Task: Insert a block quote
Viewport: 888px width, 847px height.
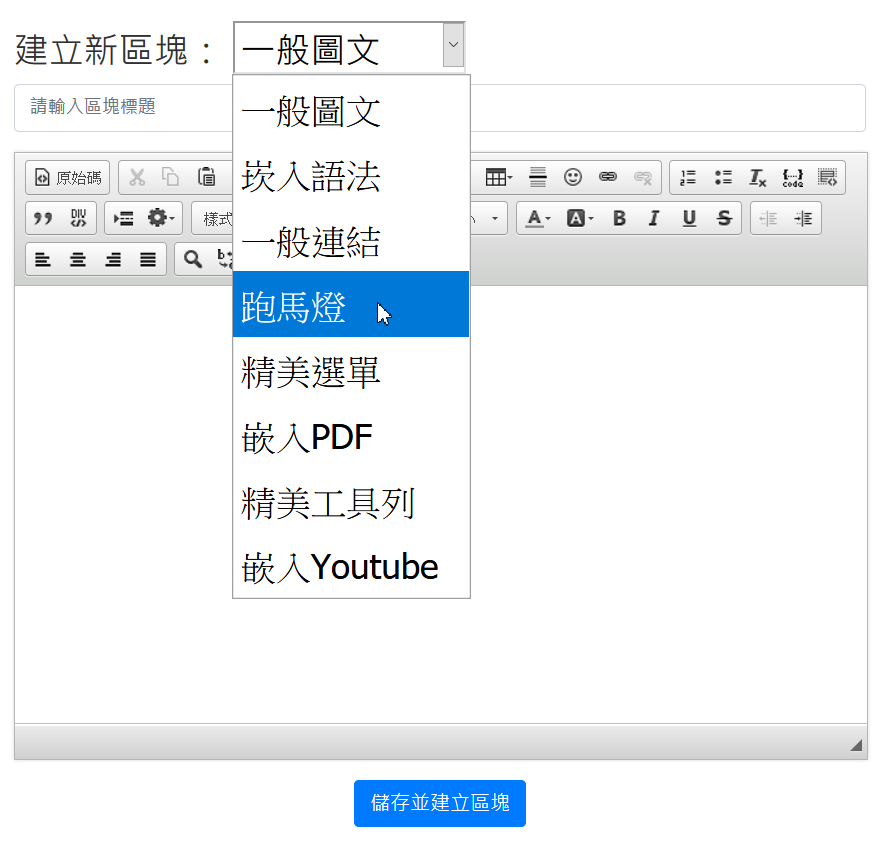Action: [x=43, y=218]
